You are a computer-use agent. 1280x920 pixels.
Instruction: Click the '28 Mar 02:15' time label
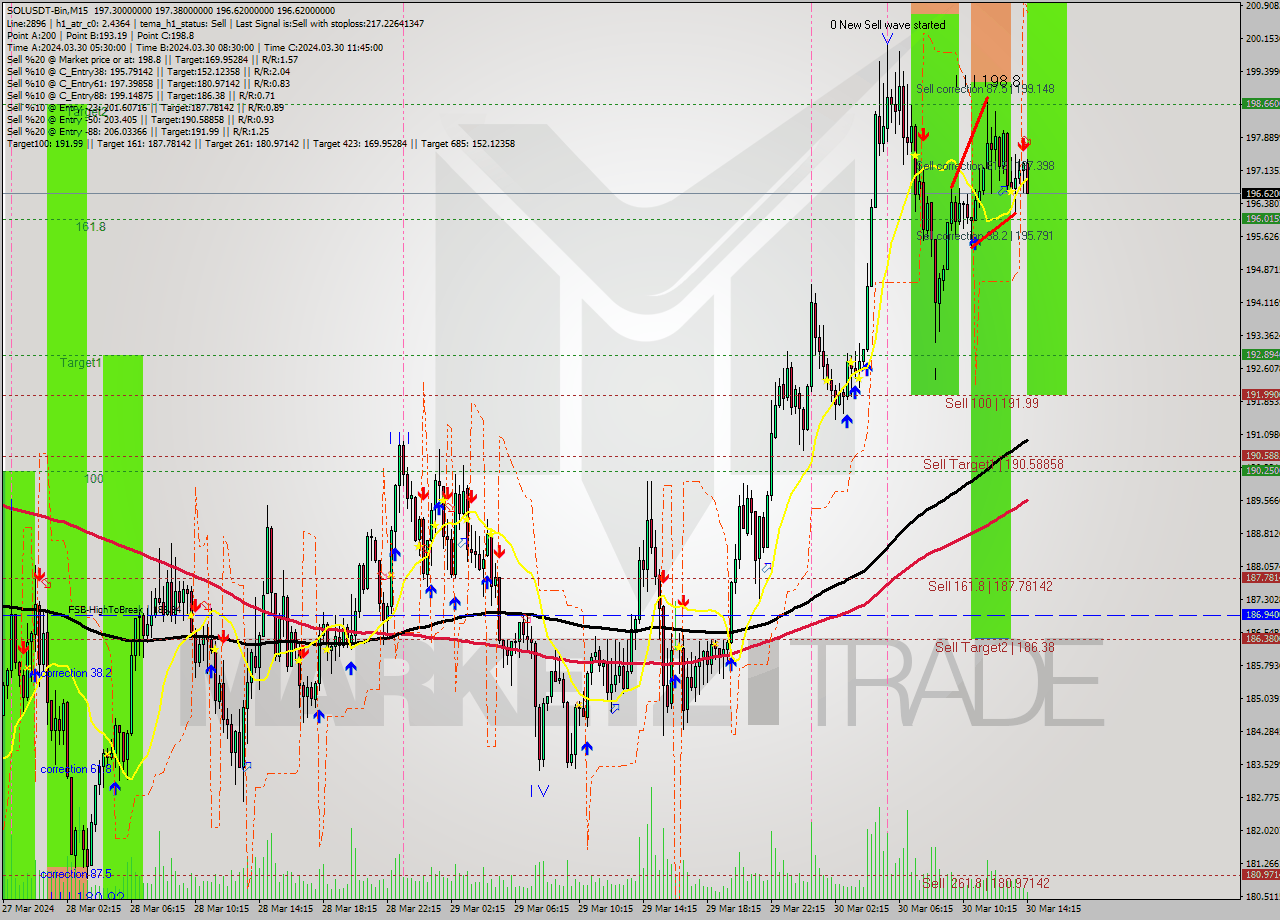click(93, 910)
